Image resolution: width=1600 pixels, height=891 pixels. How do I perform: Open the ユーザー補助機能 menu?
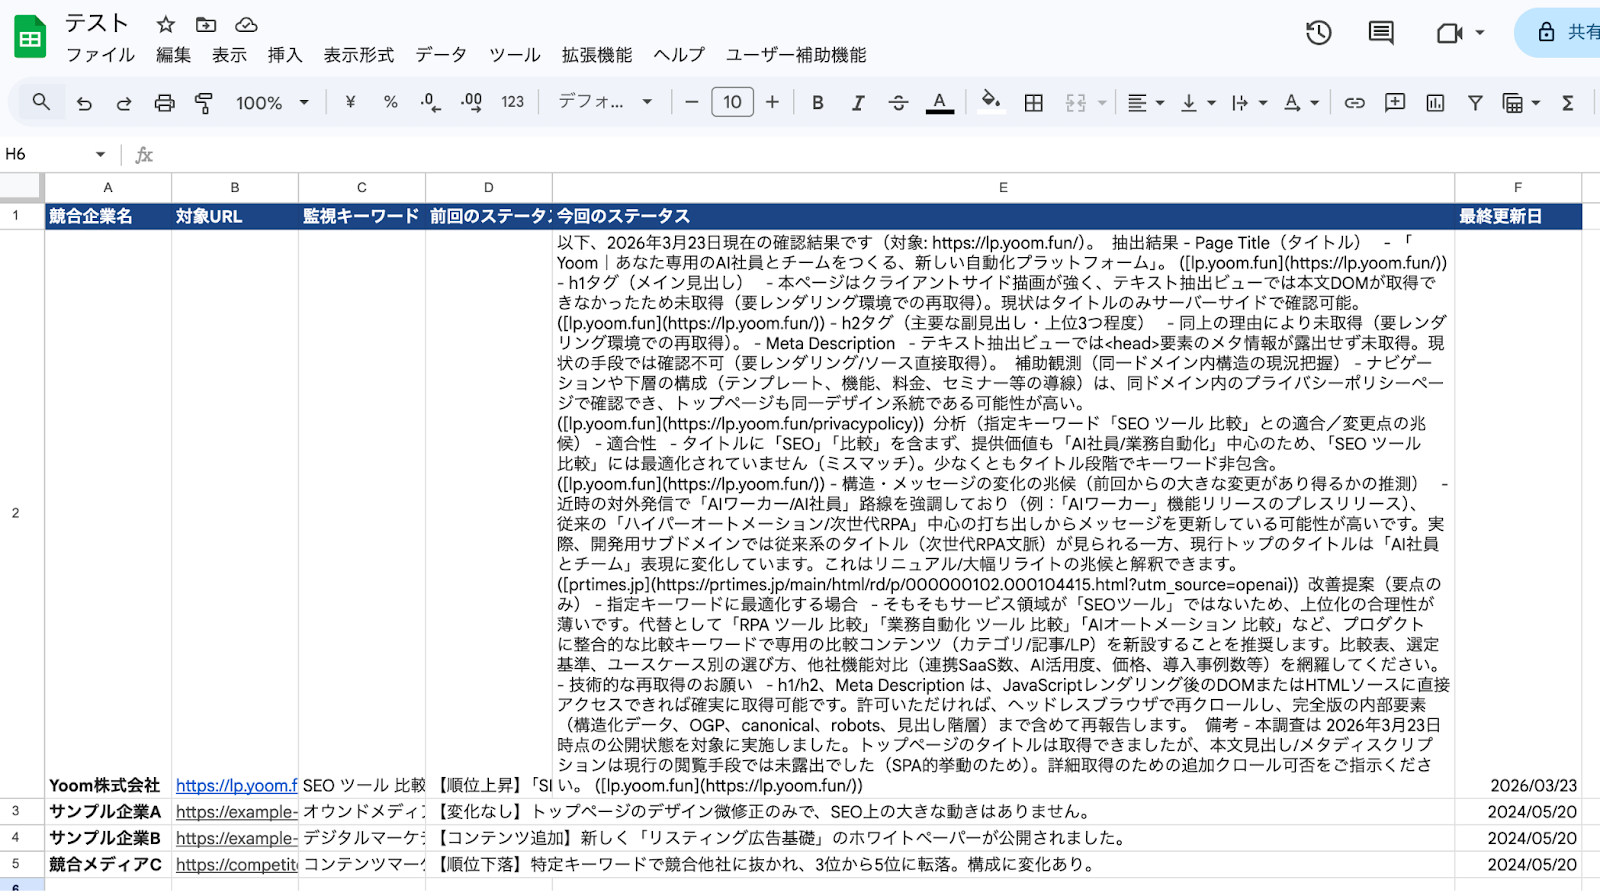[796, 55]
